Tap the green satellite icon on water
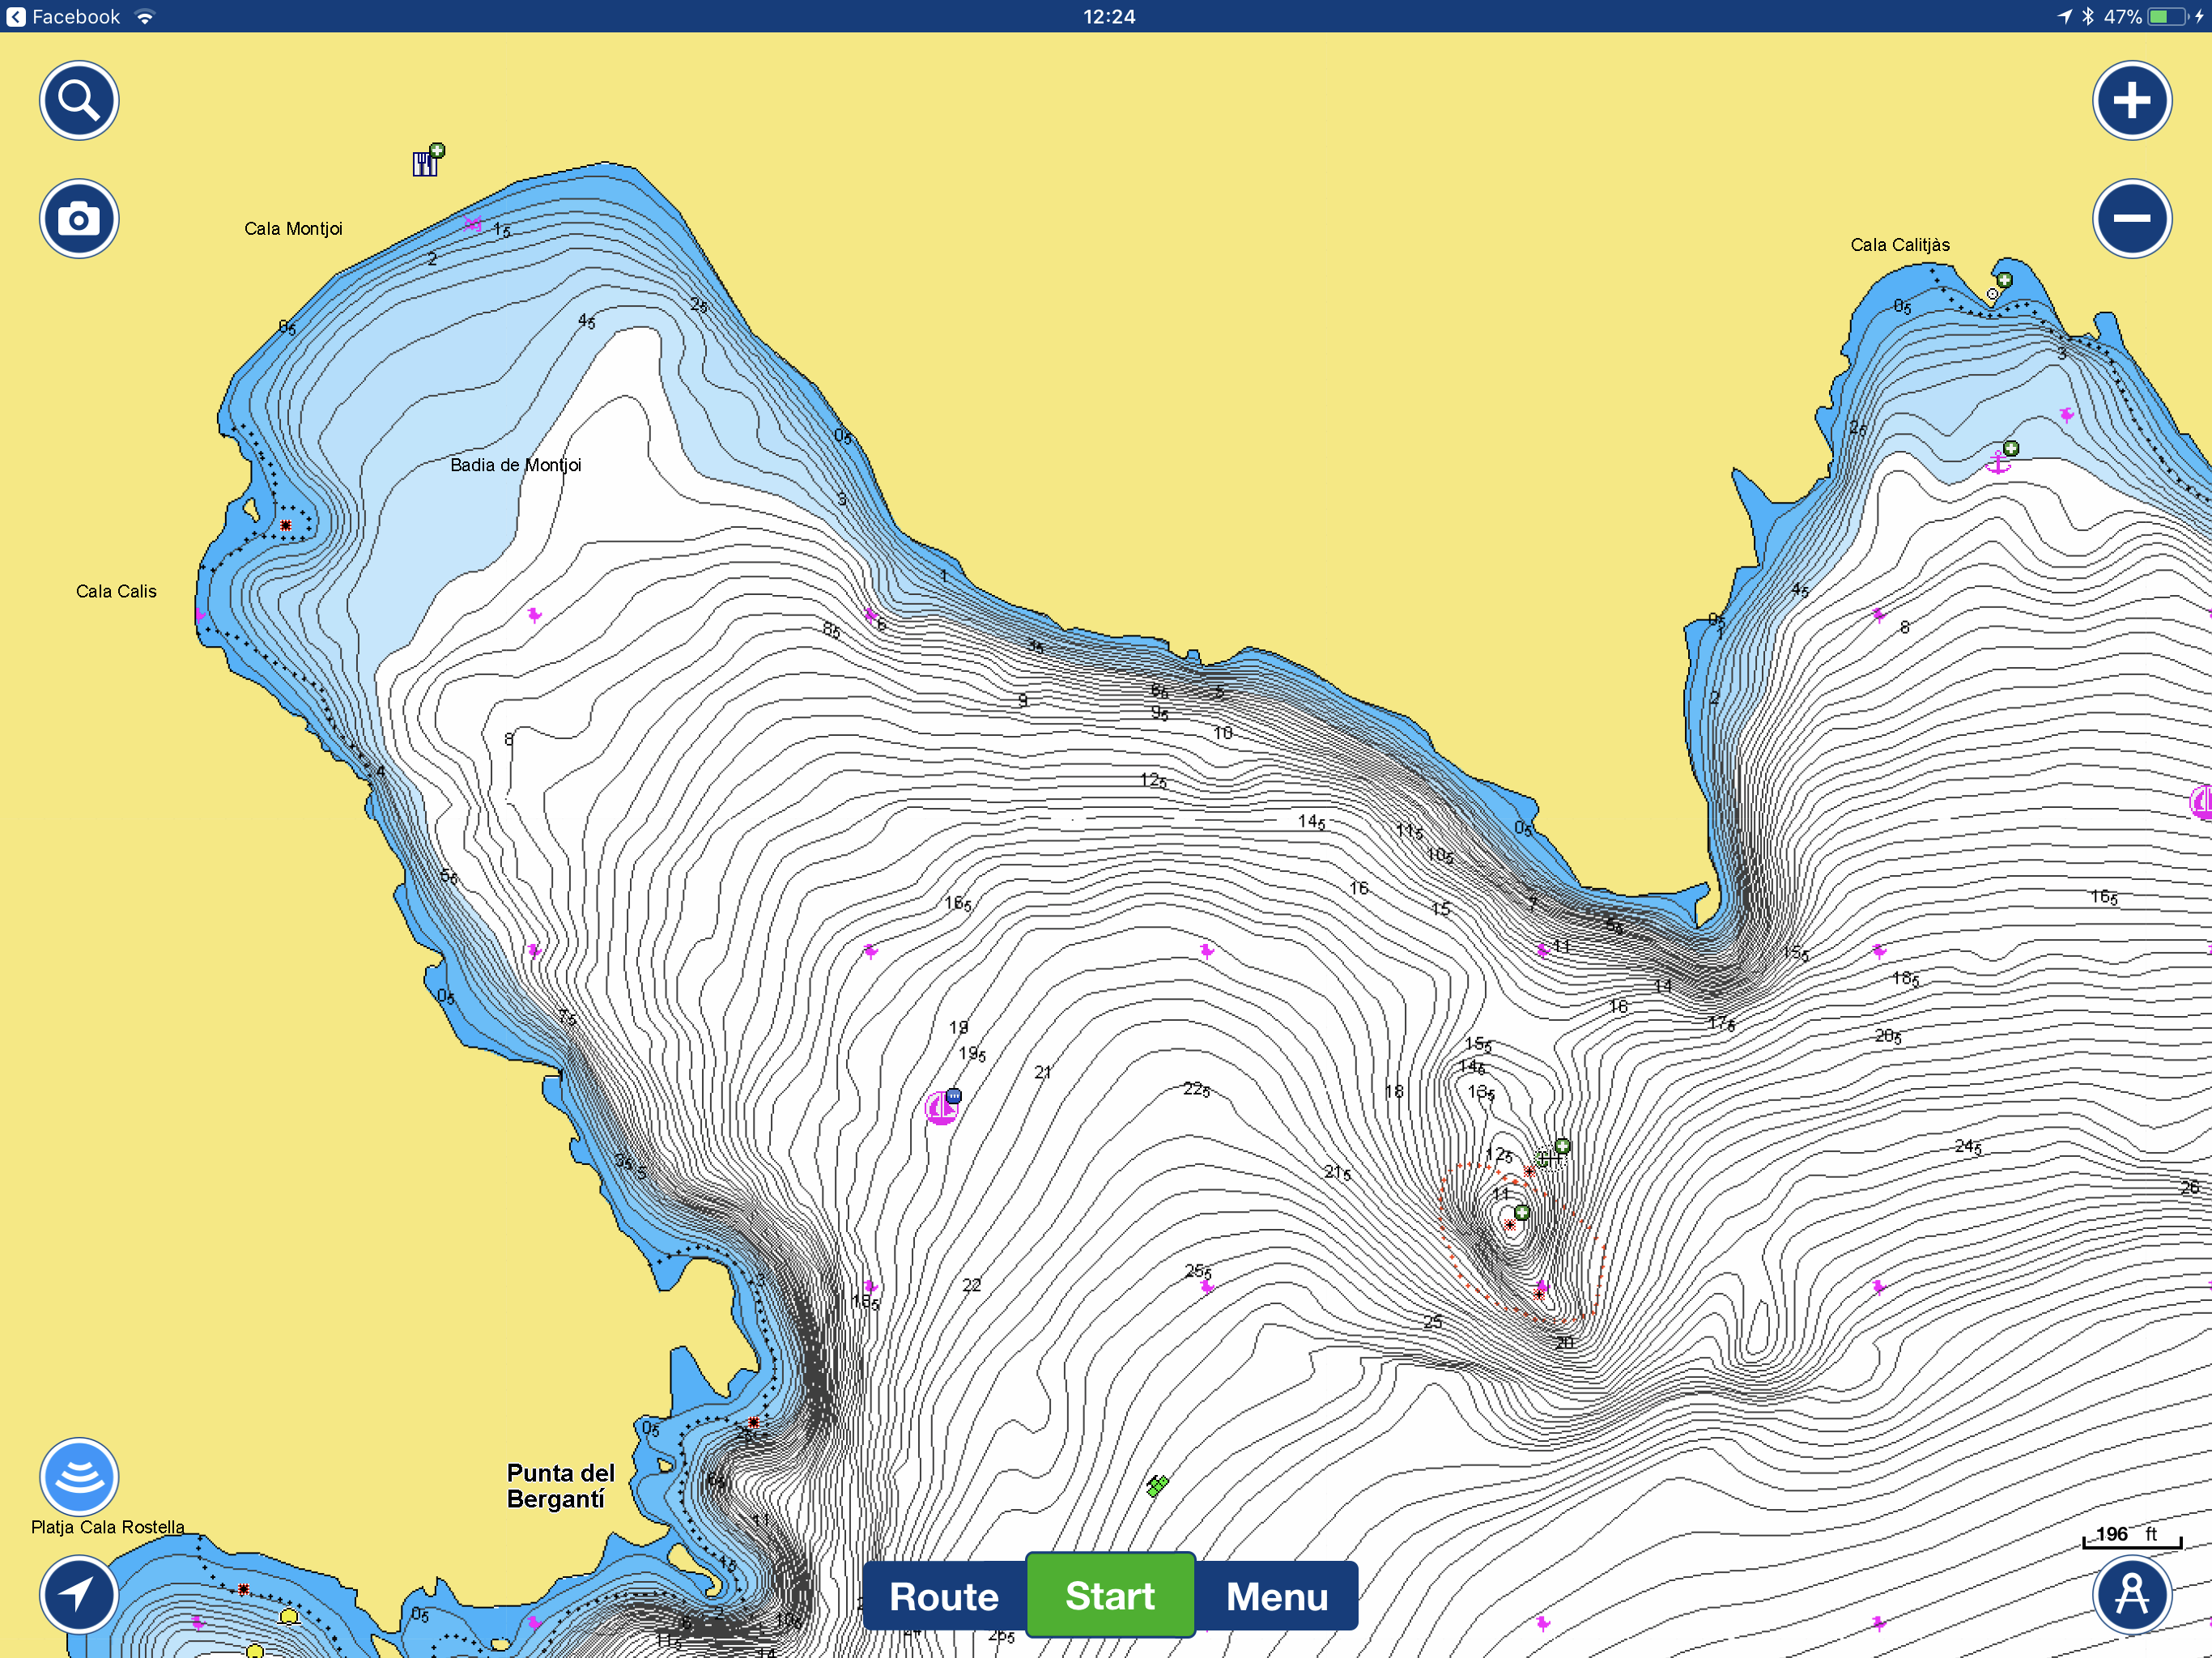 click(x=1157, y=1486)
